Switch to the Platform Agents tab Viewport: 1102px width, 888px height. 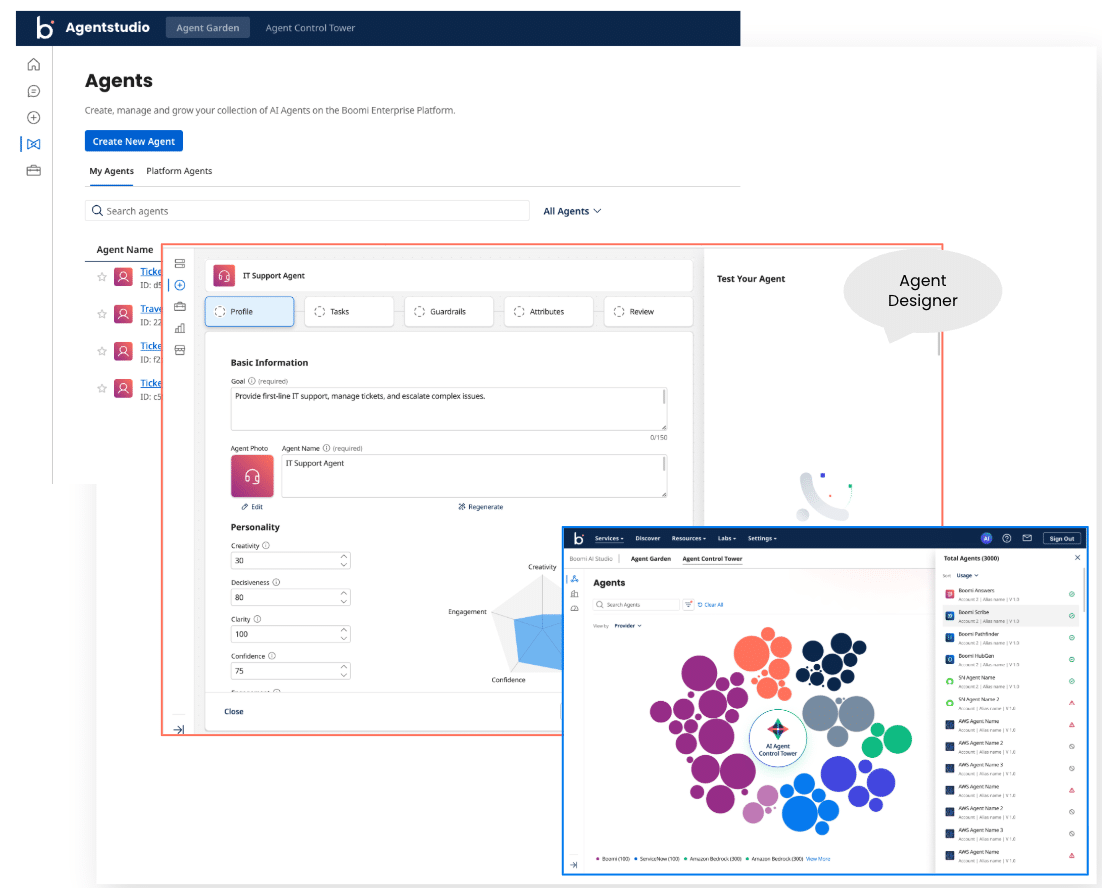point(179,171)
